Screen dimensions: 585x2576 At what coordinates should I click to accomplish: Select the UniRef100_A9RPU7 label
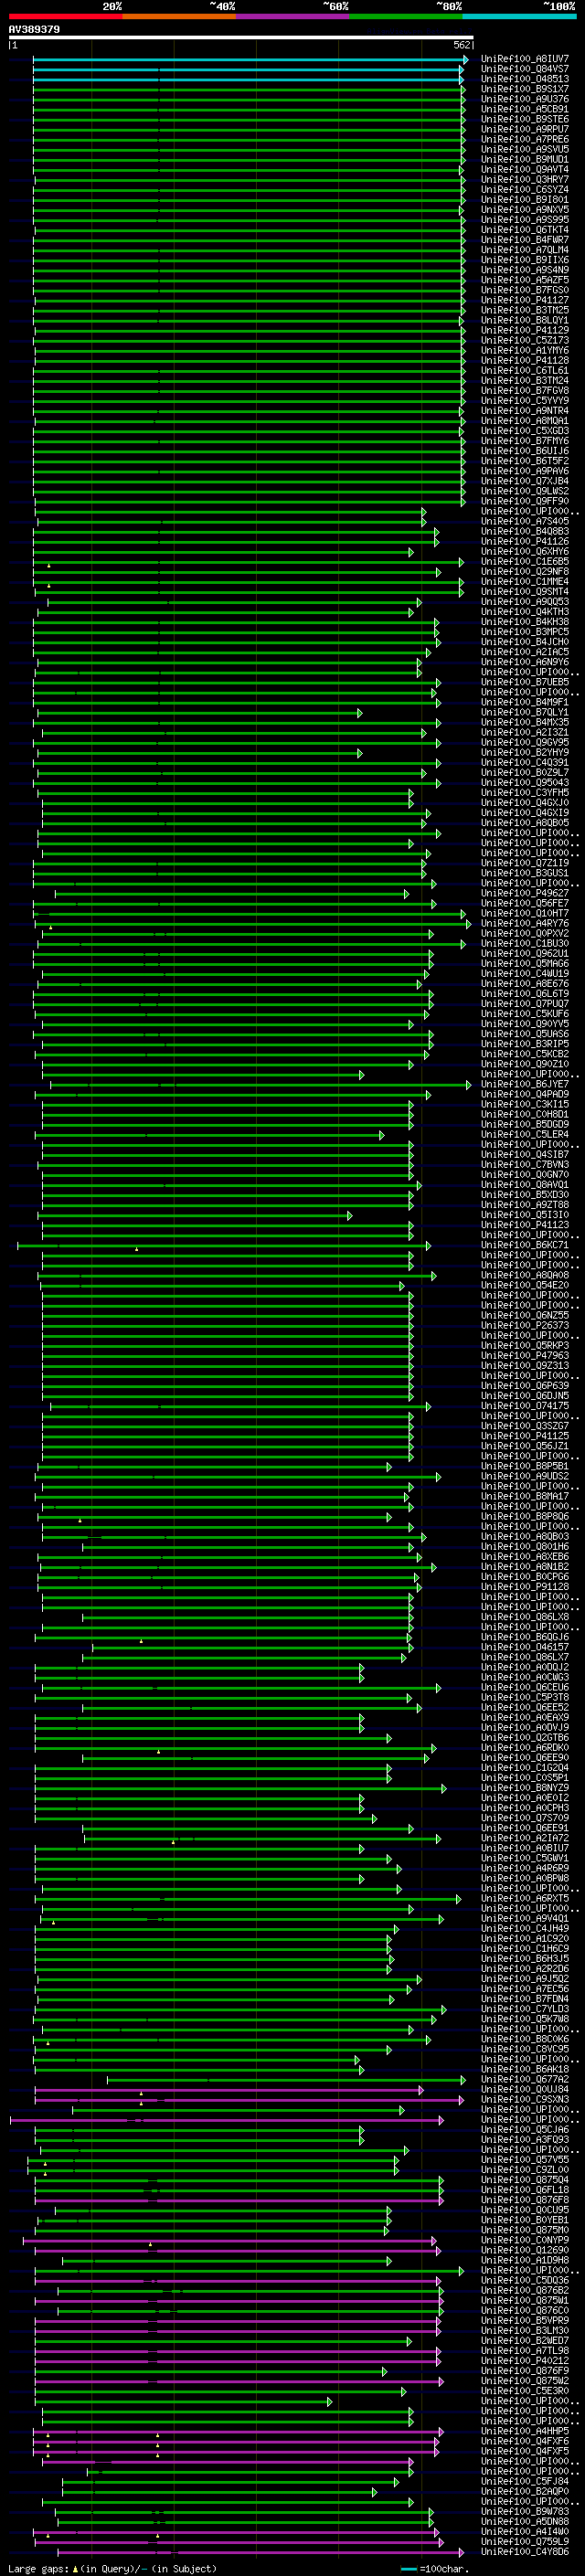(525, 129)
